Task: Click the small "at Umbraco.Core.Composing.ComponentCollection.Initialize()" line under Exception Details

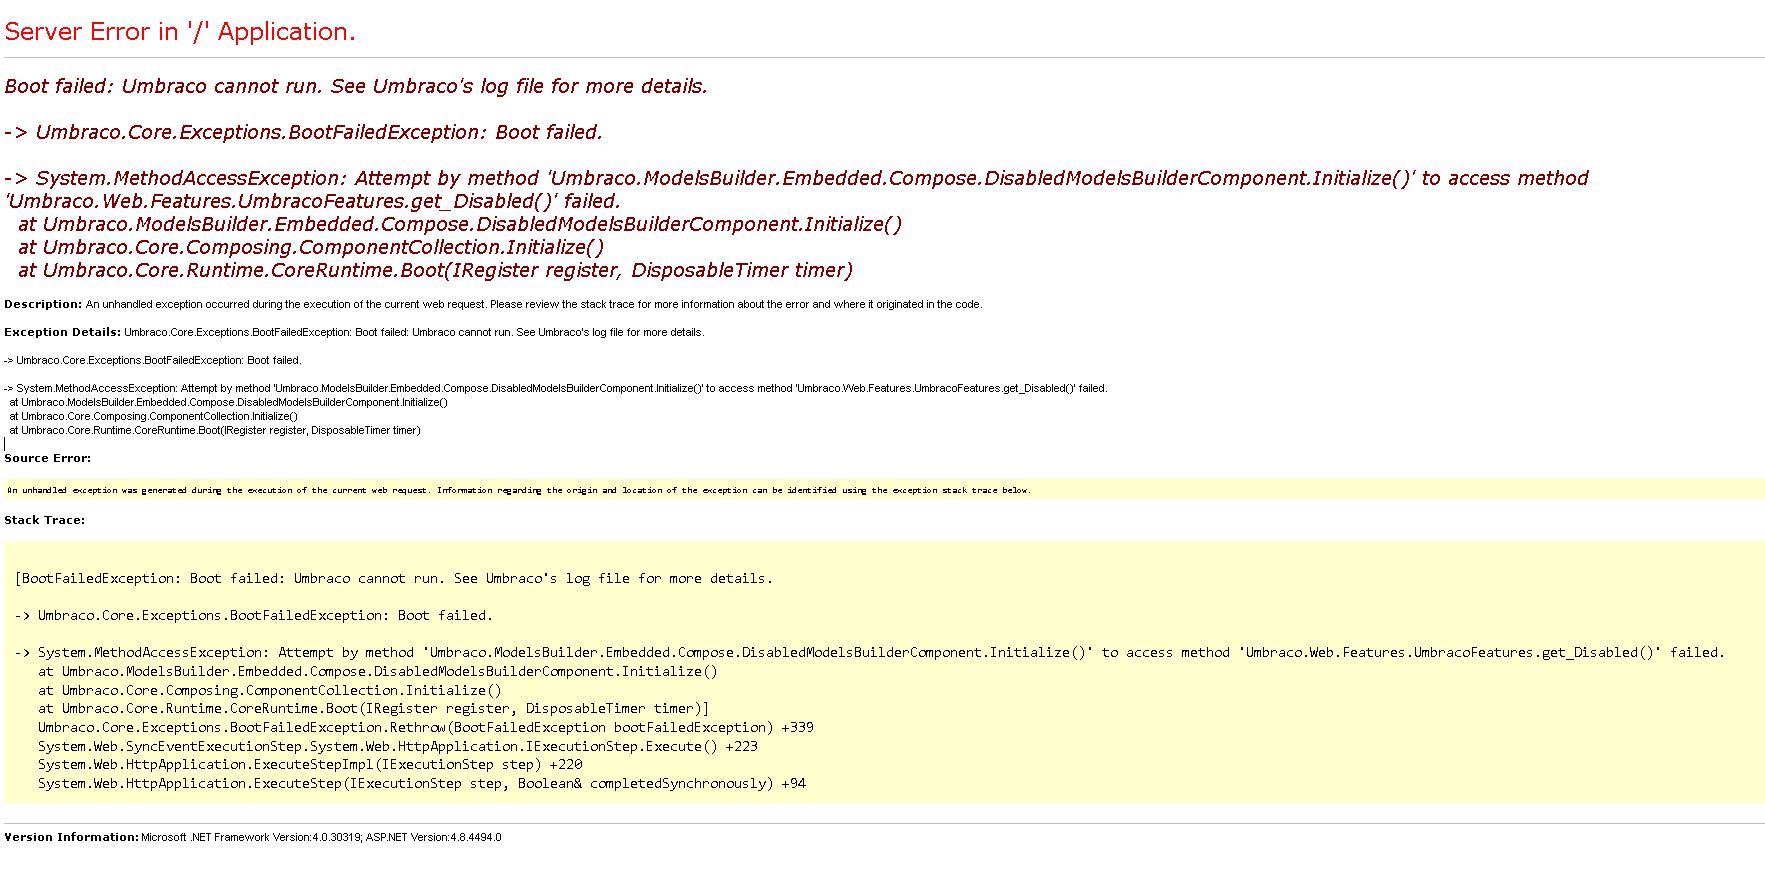Action: tap(154, 416)
